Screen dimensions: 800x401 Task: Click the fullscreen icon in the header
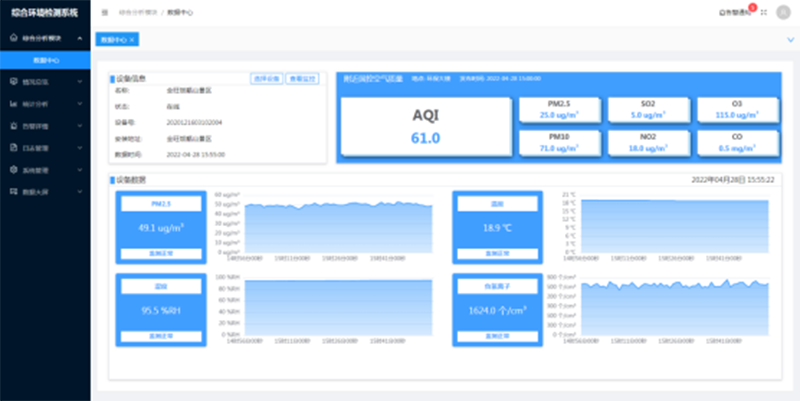pyautogui.click(x=764, y=12)
